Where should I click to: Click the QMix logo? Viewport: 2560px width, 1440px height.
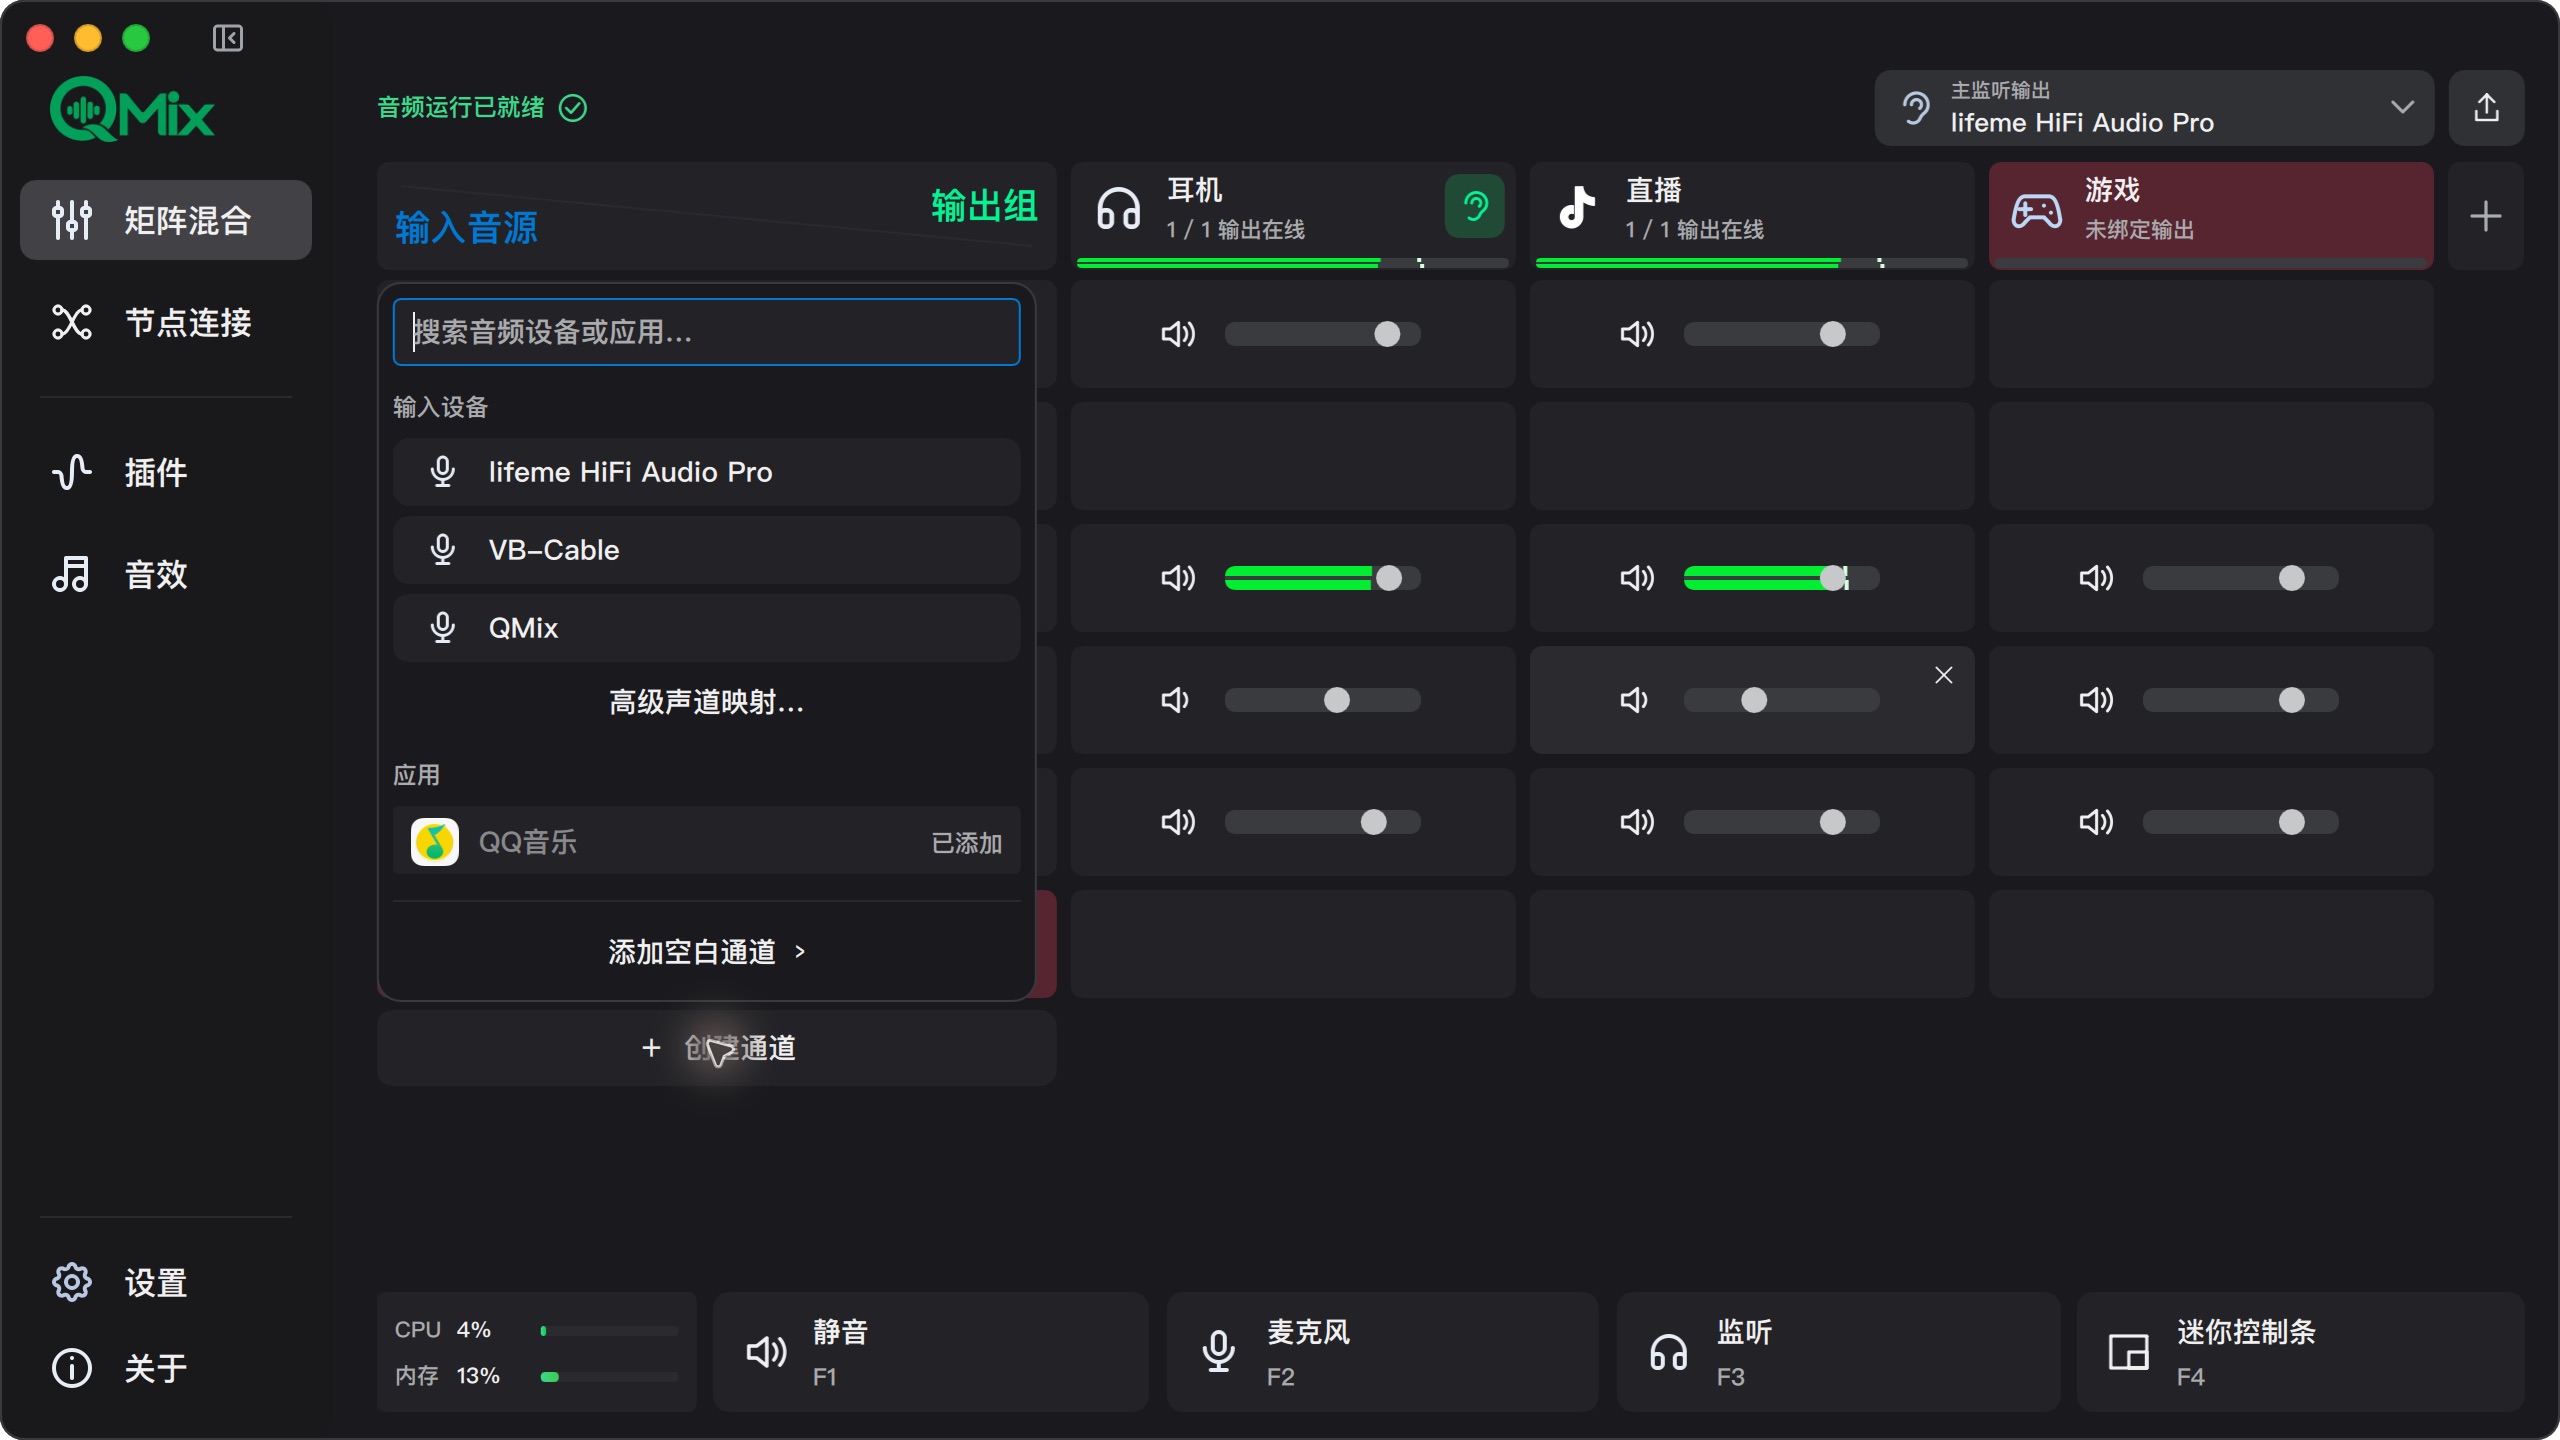click(x=132, y=109)
